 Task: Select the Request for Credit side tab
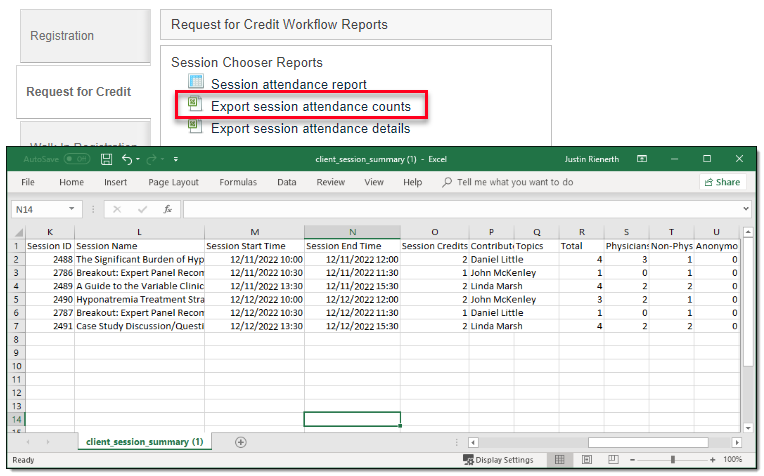[84, 92]
